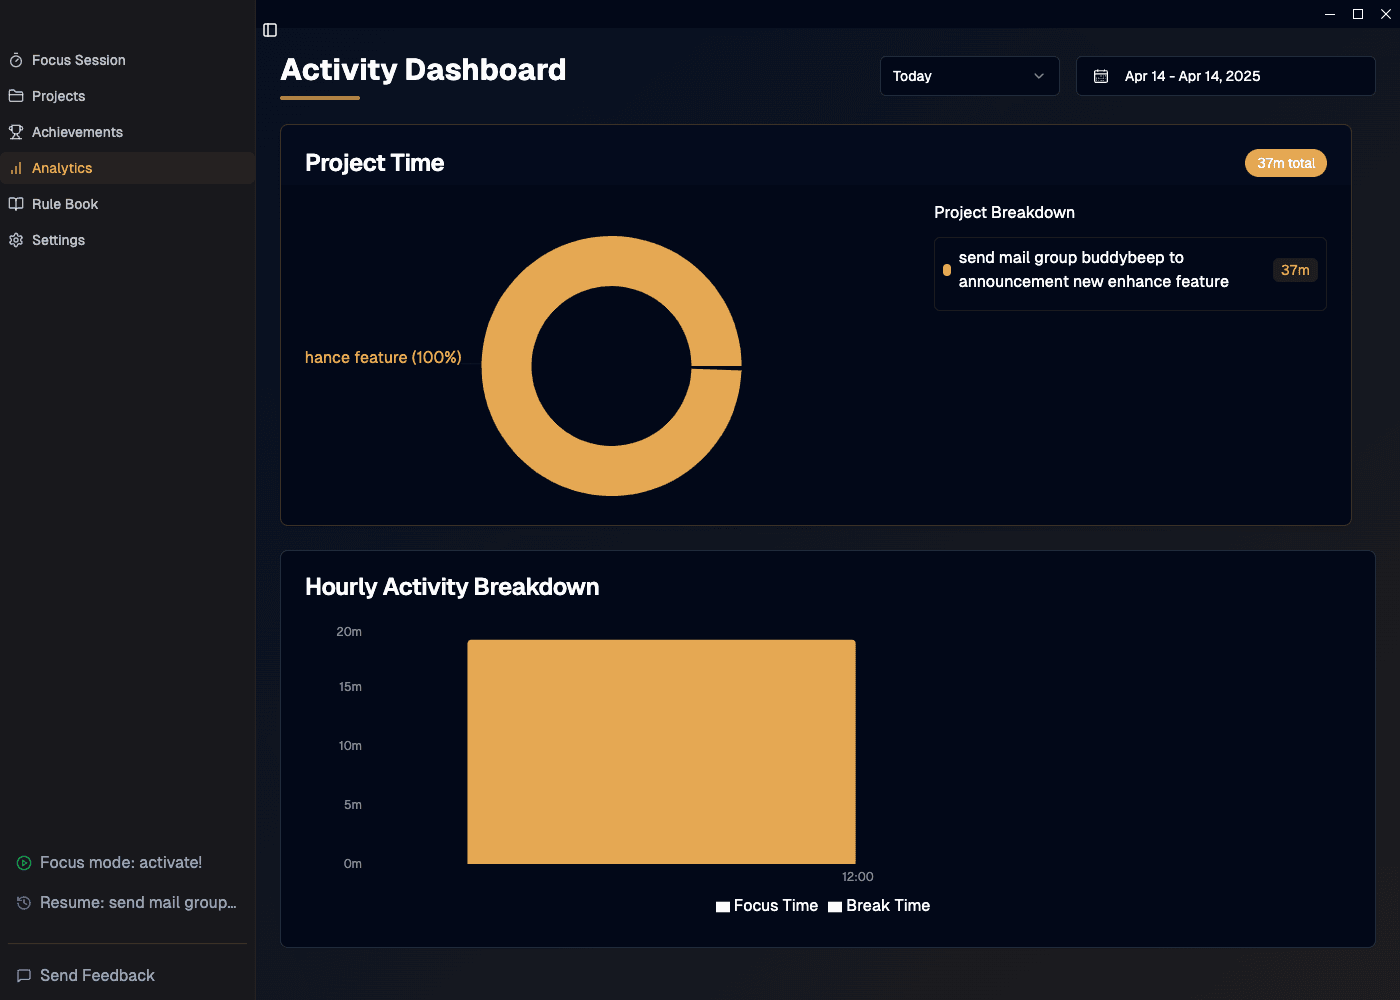Open the Apr 14 date range picker
The image size is (1400, 1000).
click(x=1225, y=76)
